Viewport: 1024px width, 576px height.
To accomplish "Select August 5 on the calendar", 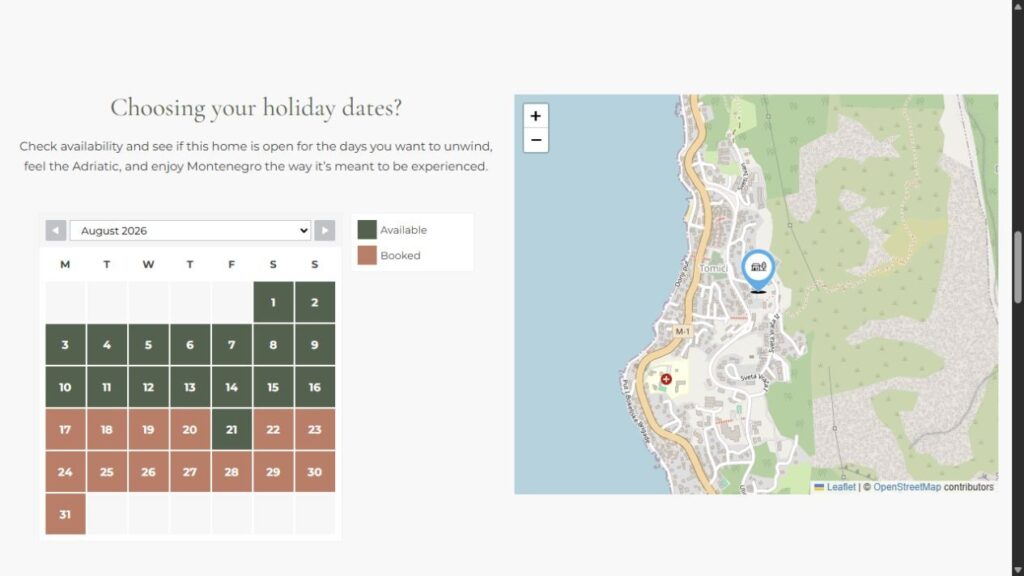I will (x=148, y=345).
